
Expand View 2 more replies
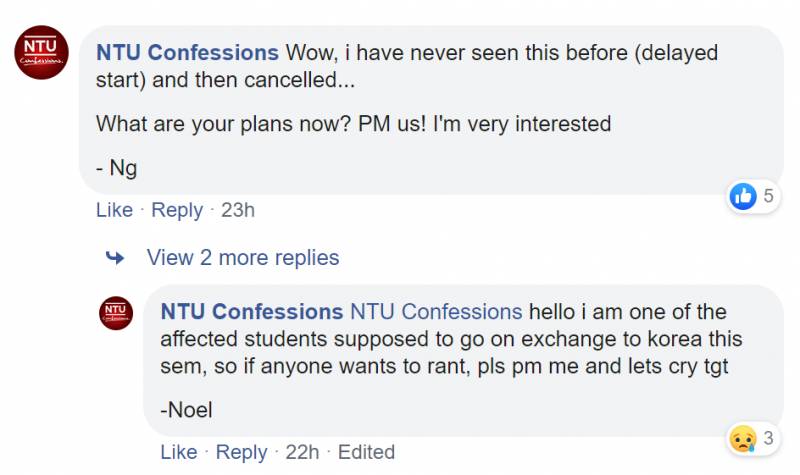click(x=243, y=258)
